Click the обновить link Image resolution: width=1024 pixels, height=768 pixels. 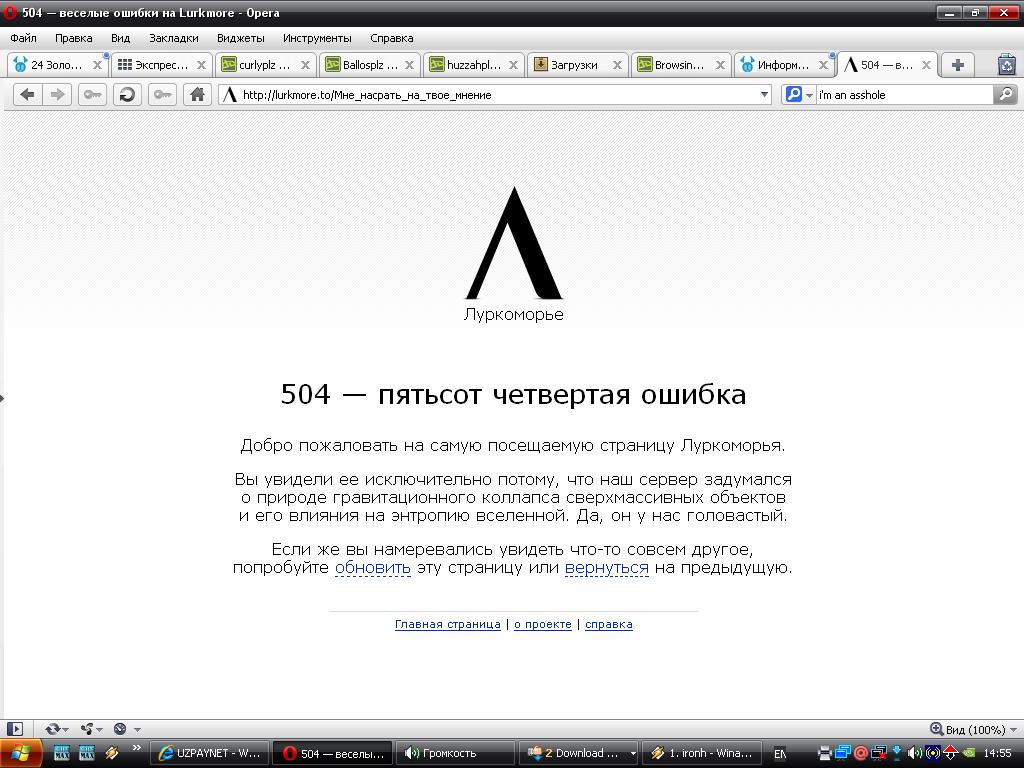click(x=373, y=568)
